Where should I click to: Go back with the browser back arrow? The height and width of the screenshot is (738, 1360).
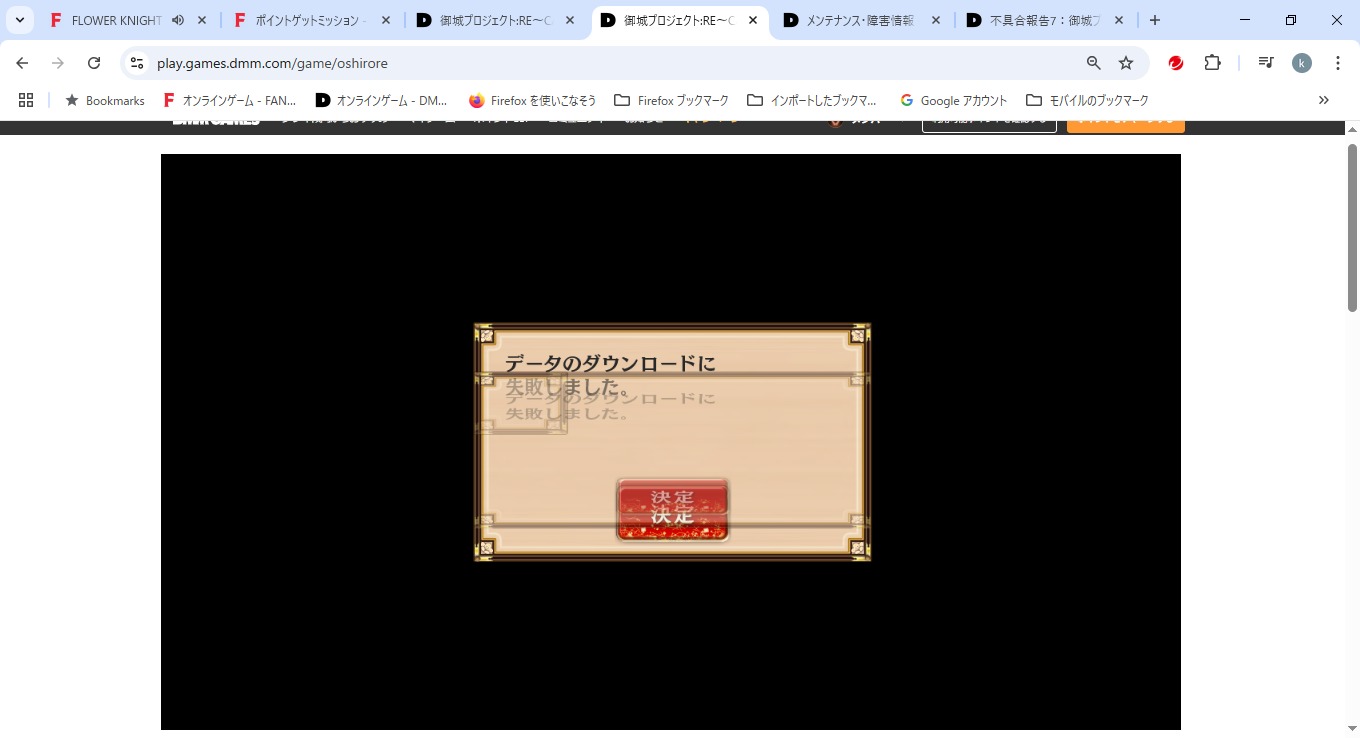[x=22, y=63]
